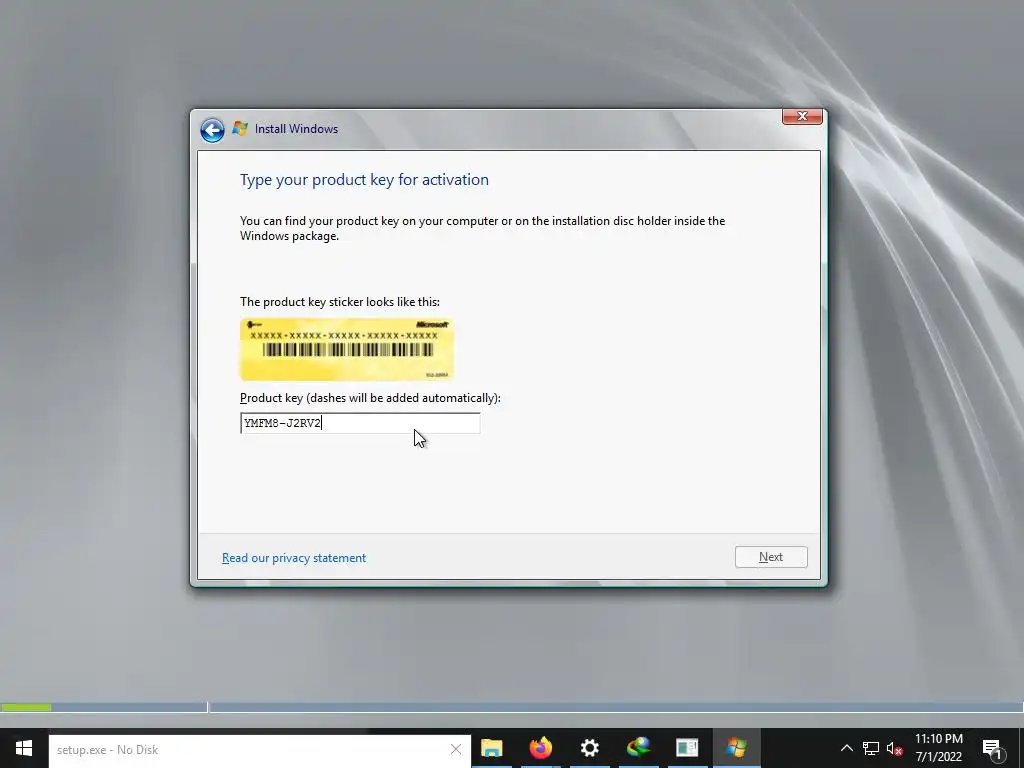Click the green installation progress bar
This screenshot has width=1024, height=768.
point(26,707)
